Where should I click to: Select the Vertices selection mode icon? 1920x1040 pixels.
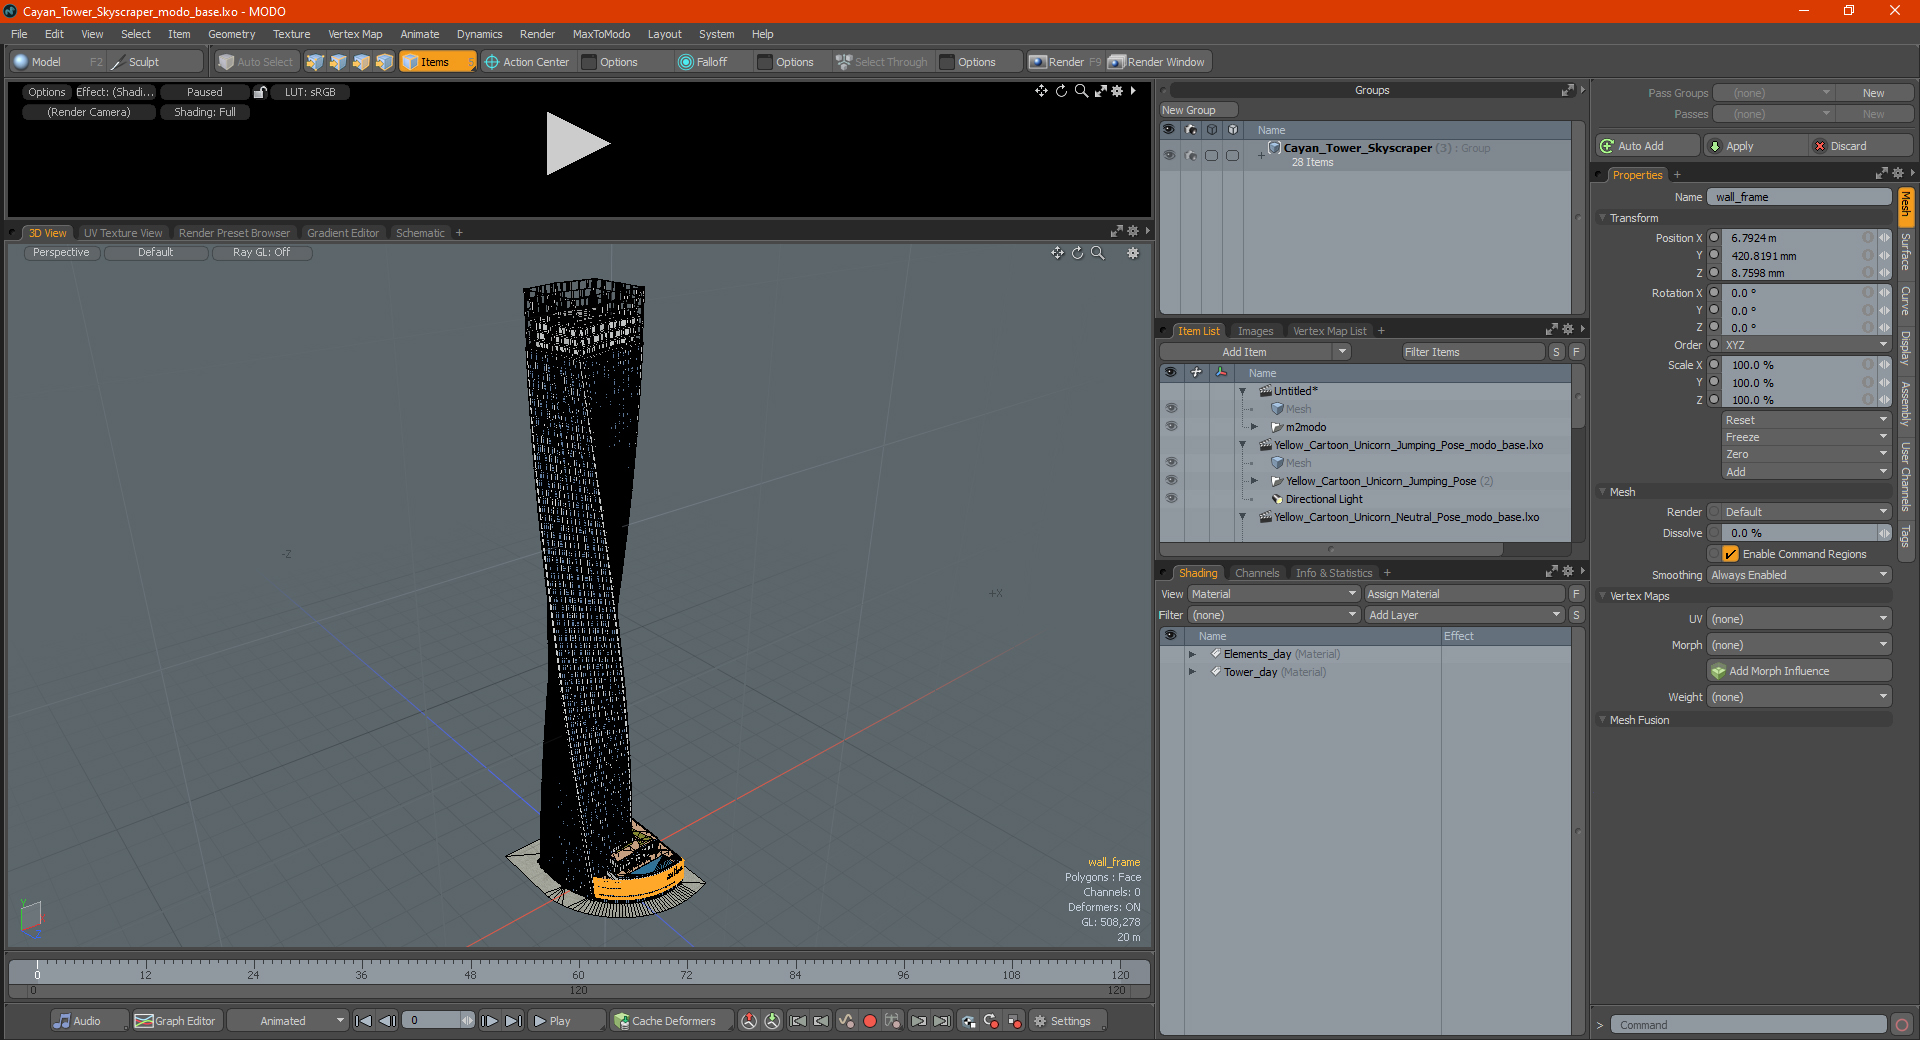(315, 62)
